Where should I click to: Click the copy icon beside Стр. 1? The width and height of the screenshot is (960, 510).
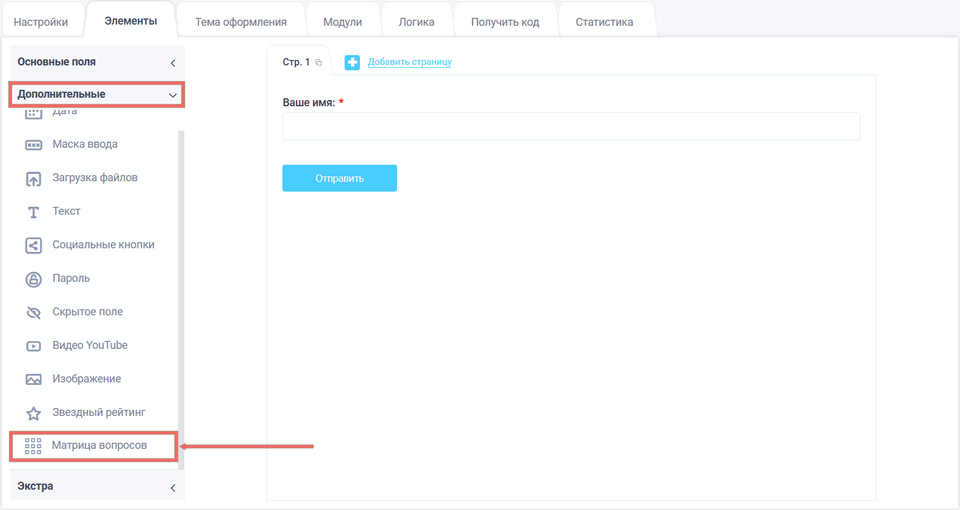(319, 63)
